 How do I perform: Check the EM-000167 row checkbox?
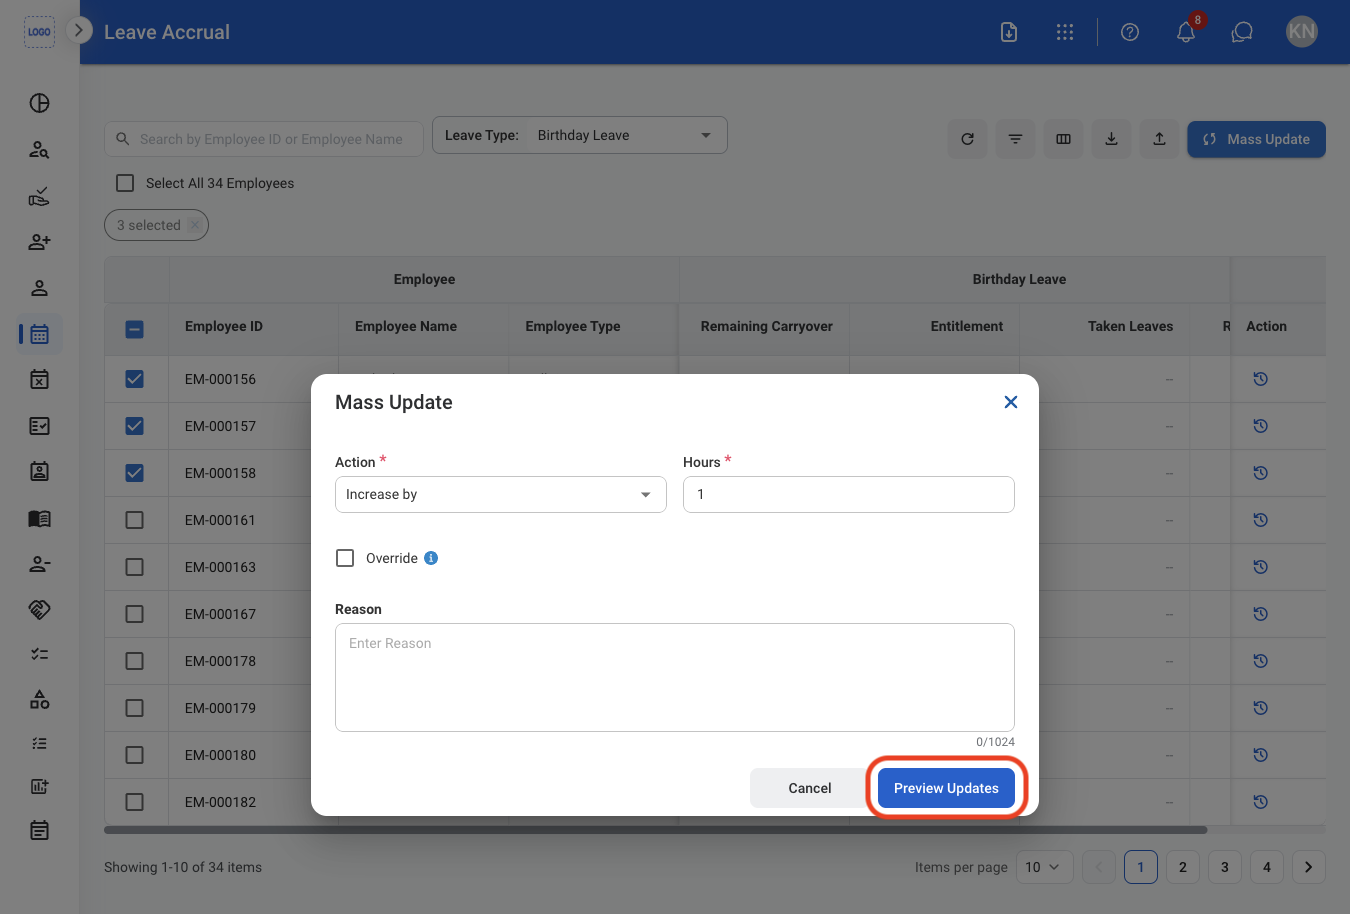pyautogui.click(x=135, y=614)
